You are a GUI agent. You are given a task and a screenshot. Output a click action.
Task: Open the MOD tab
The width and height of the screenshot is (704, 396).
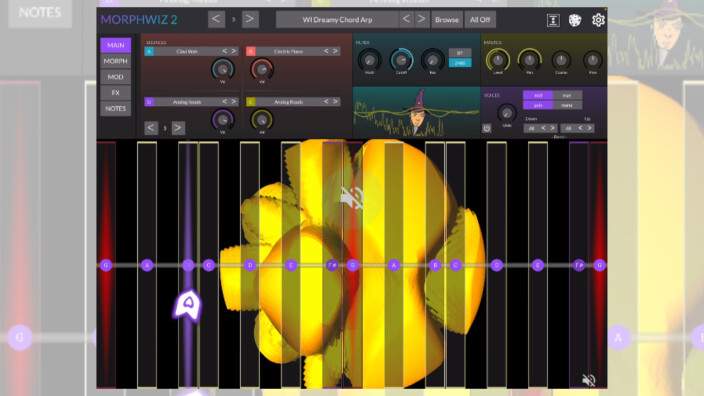(x=115, y=77)
